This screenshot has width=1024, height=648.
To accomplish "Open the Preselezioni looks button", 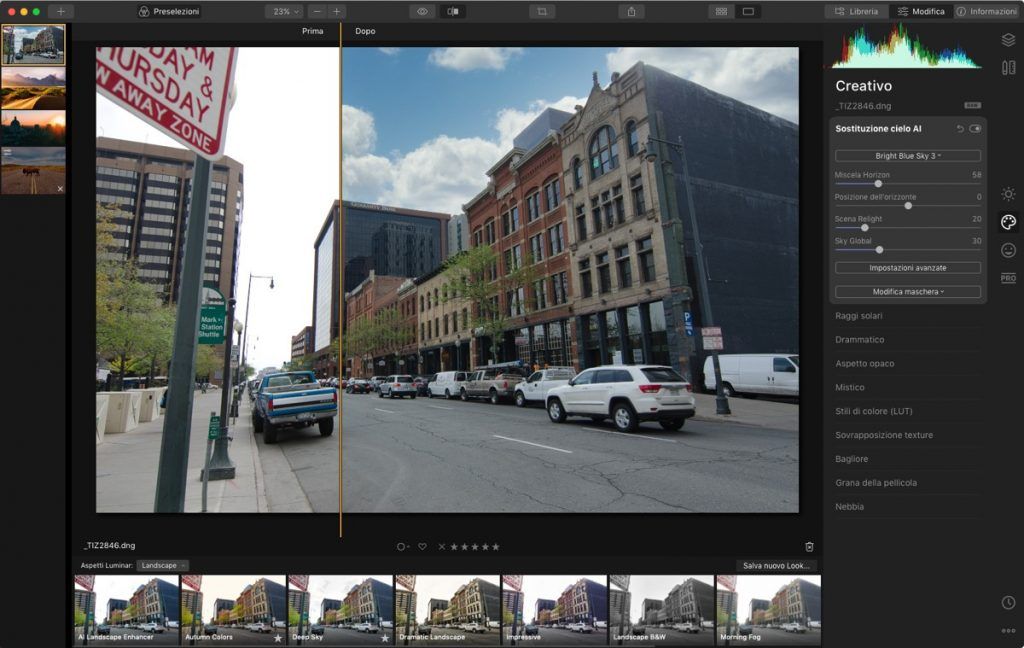I will pos(168,11).
